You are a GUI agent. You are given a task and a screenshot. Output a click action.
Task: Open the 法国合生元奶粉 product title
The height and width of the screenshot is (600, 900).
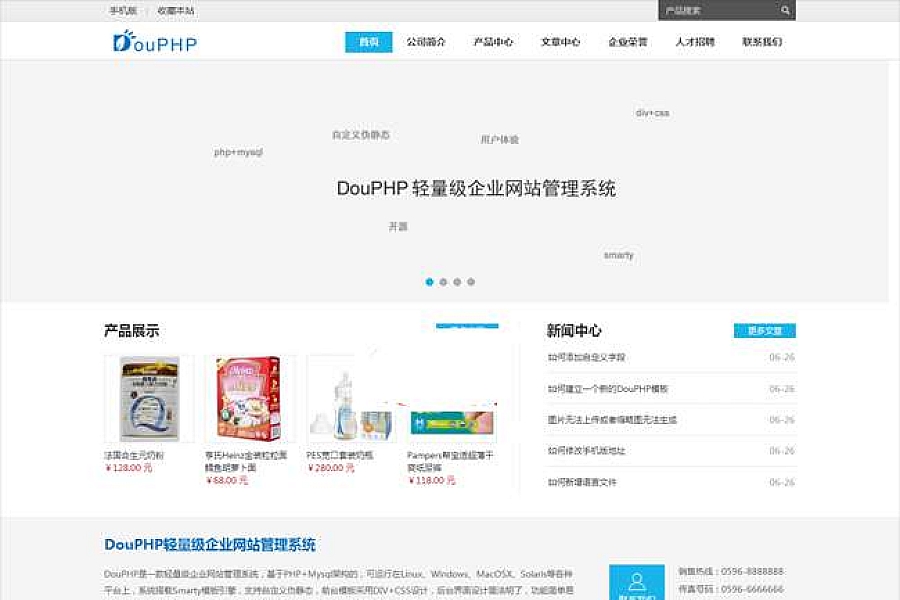pyautogui.click(x=134, y=455)
